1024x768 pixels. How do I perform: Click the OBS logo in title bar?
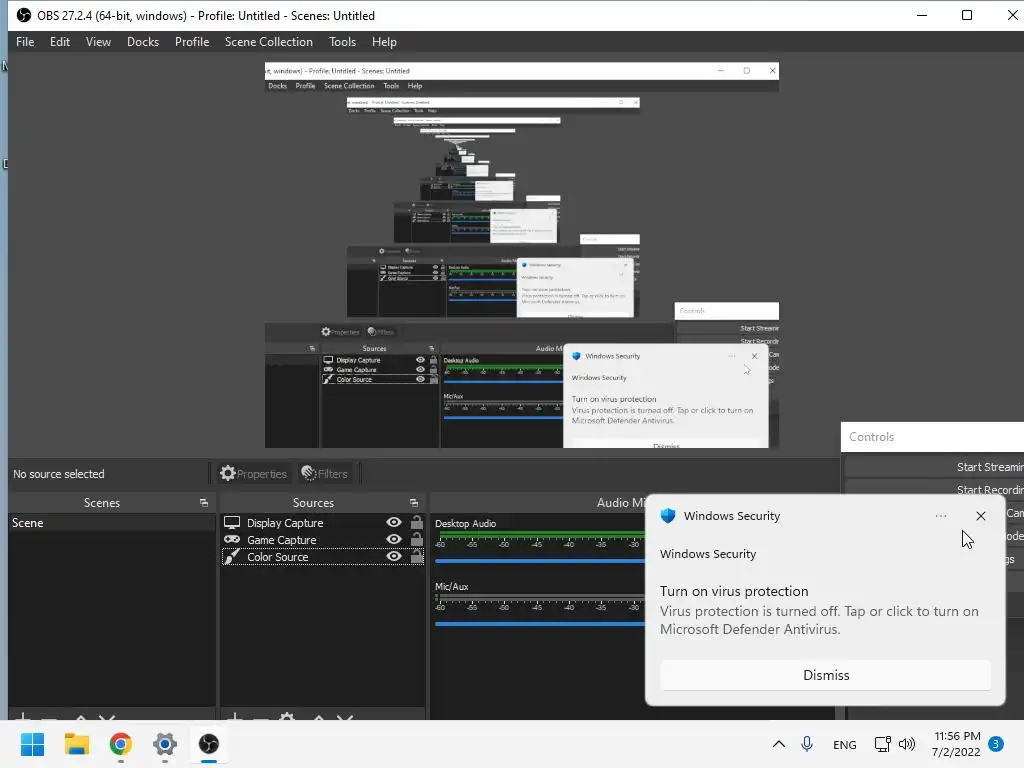(x=24, y=15)
